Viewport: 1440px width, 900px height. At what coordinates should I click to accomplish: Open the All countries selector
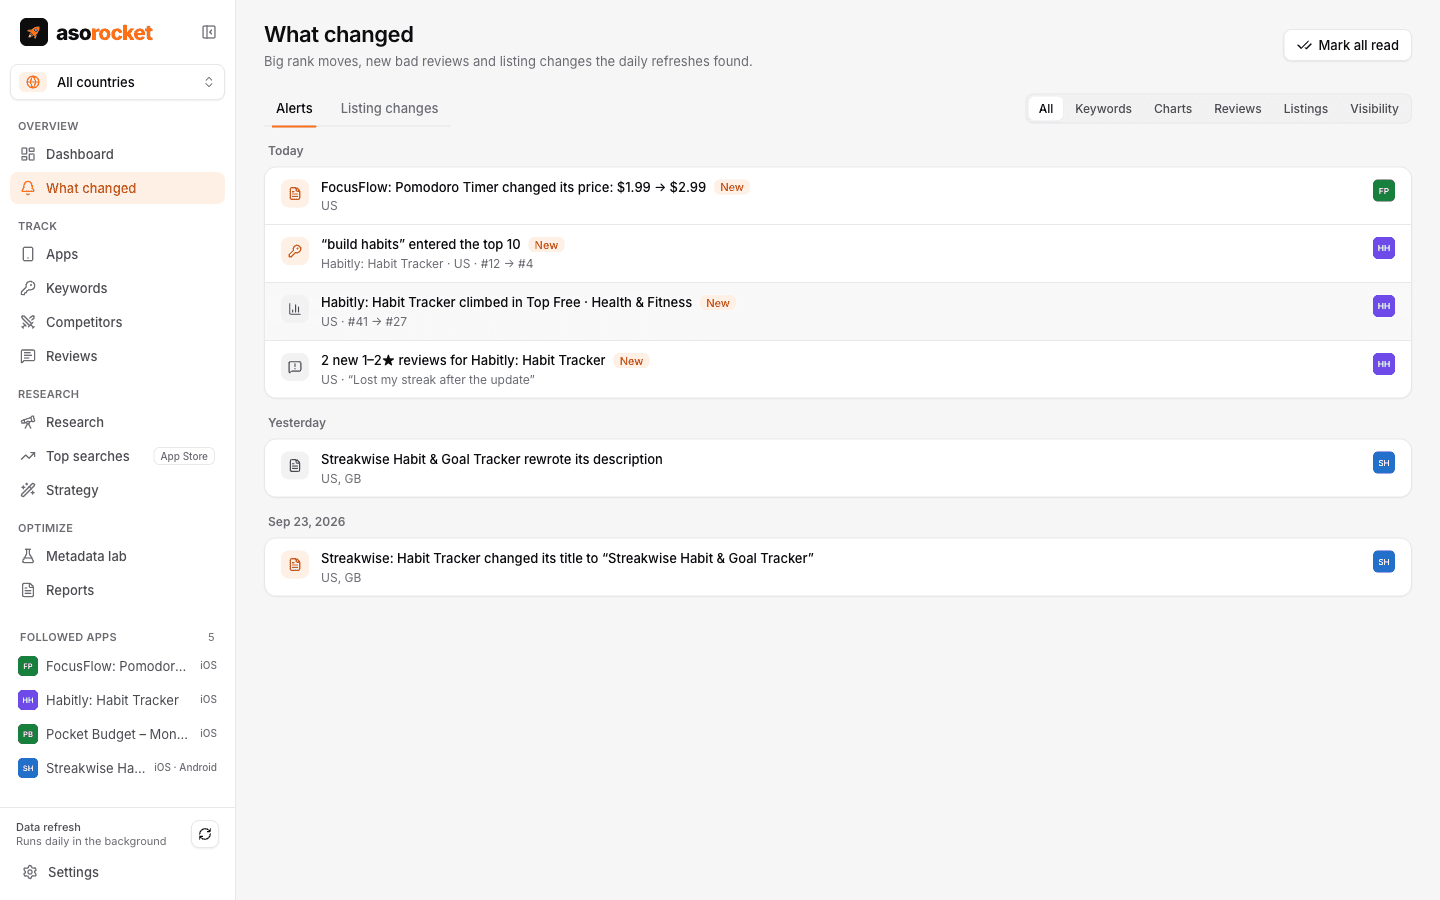(117, 82)
